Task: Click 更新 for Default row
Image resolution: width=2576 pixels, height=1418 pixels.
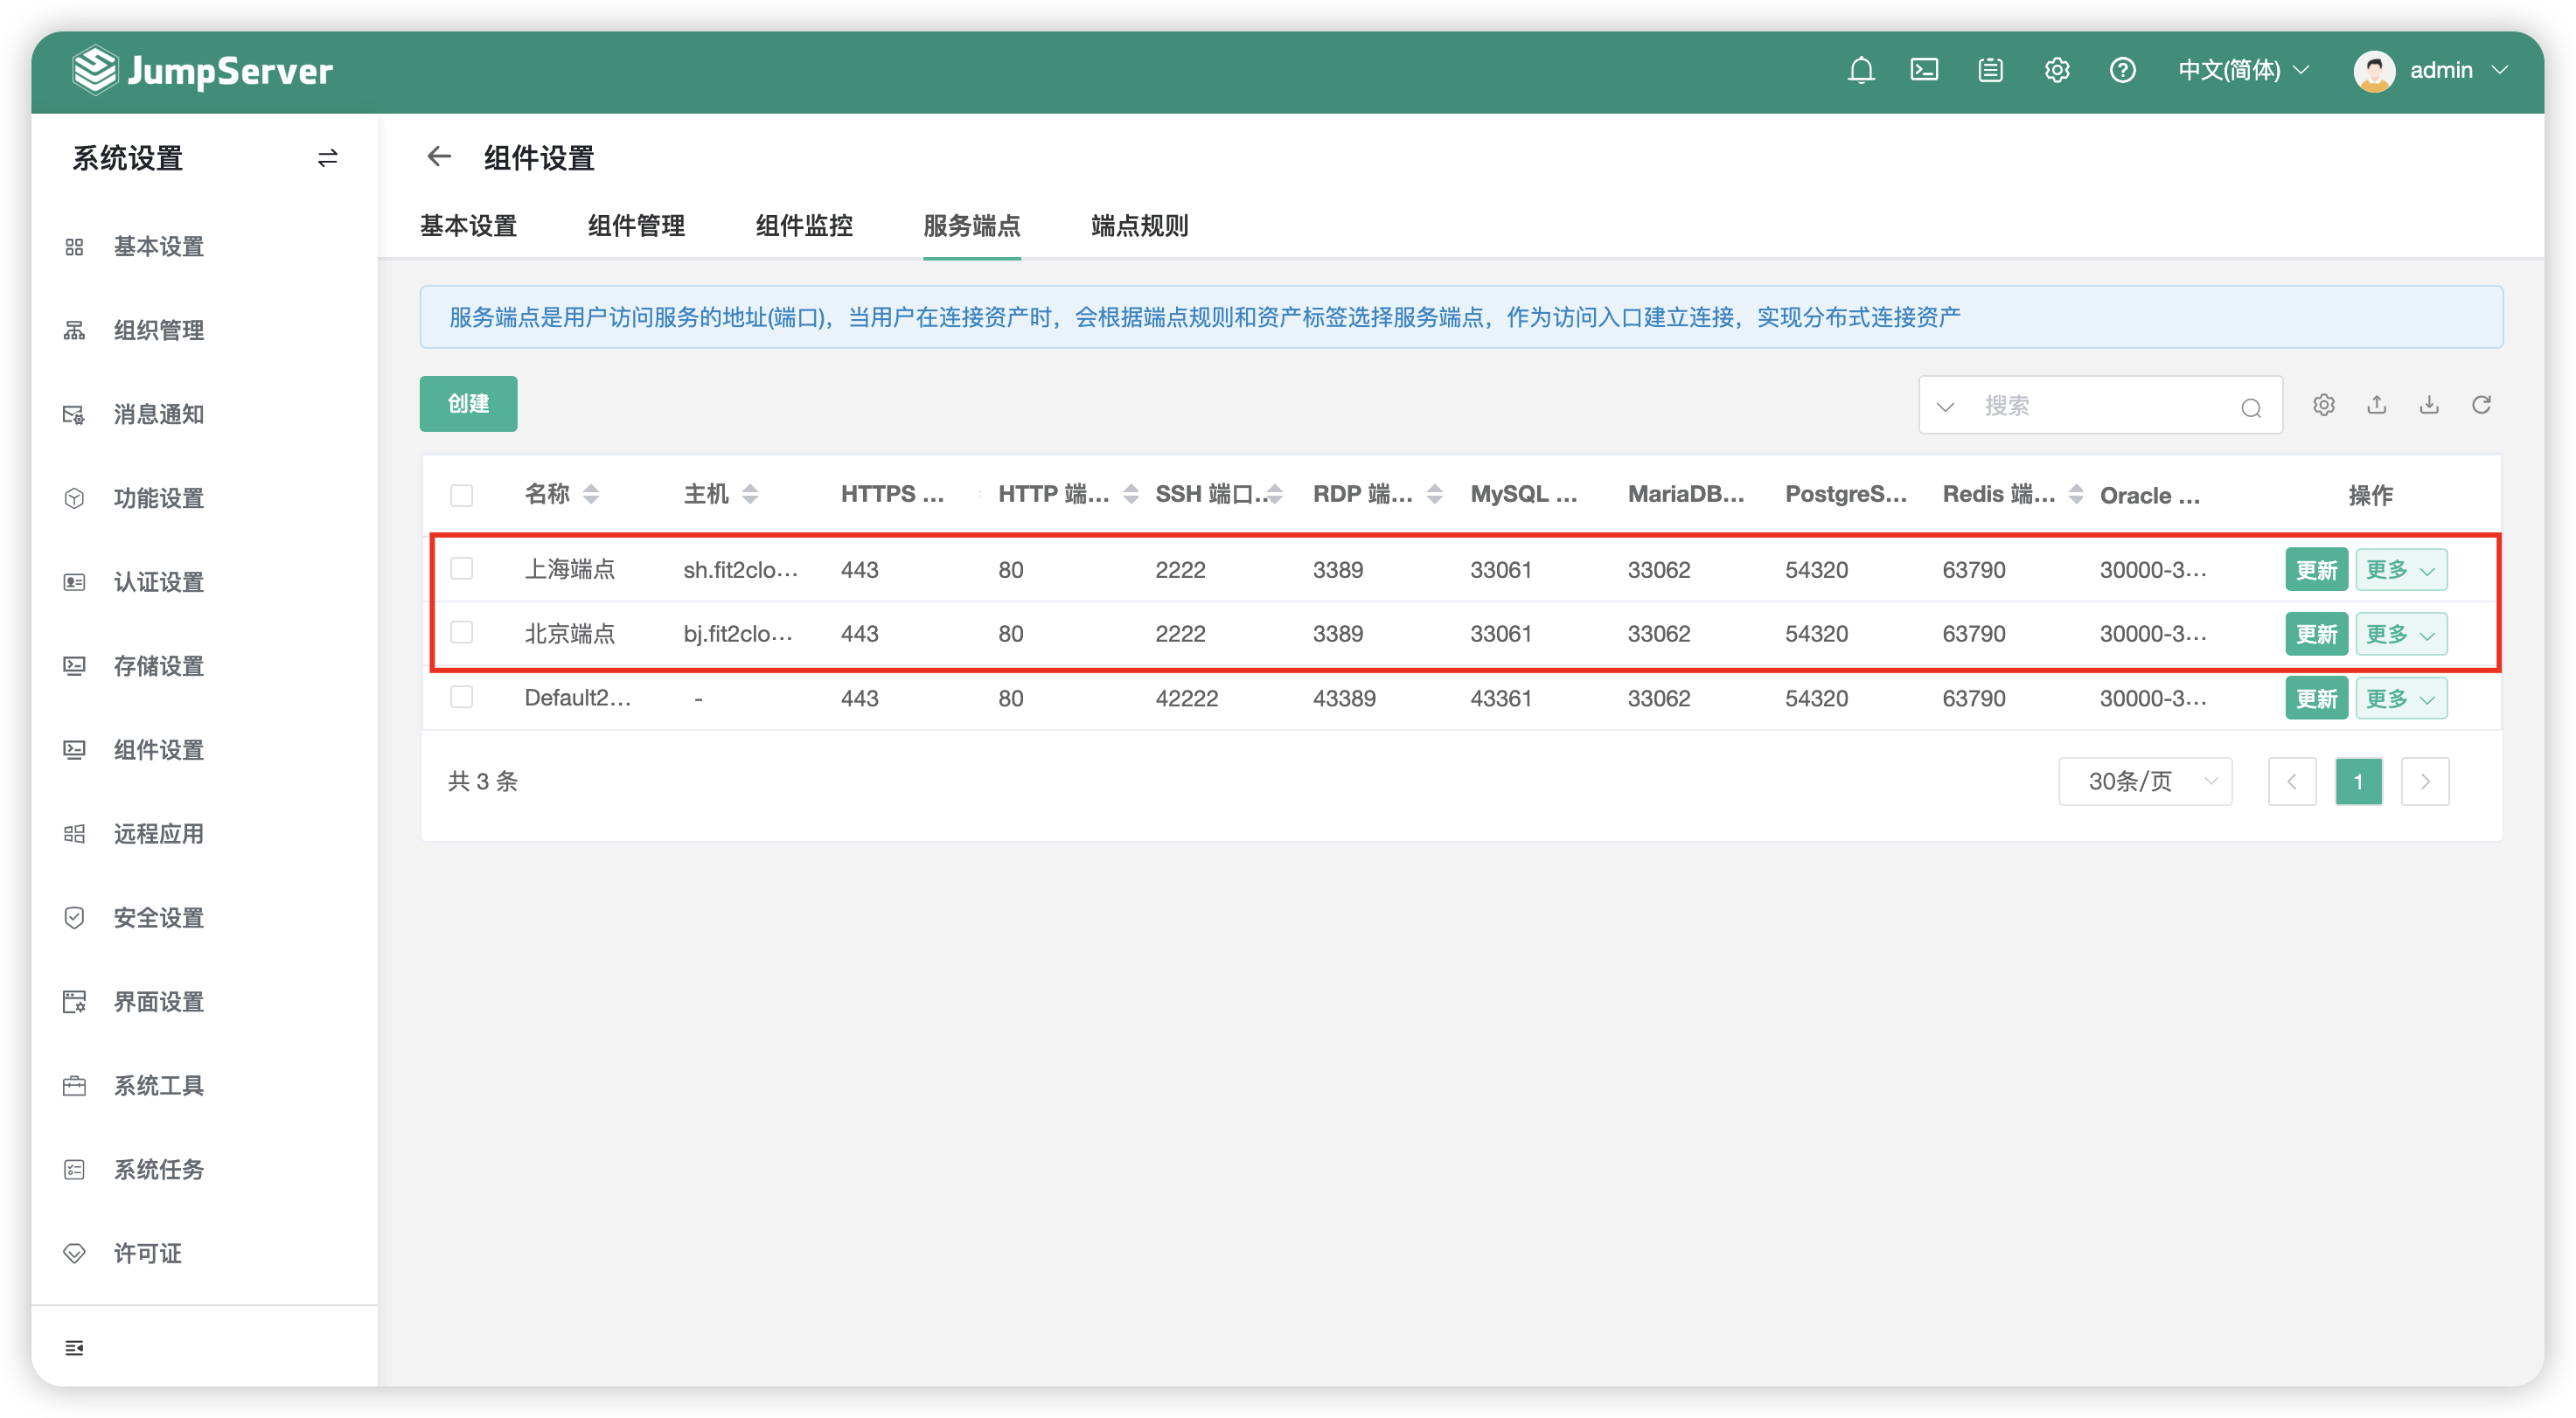Action: (2316, 697)
